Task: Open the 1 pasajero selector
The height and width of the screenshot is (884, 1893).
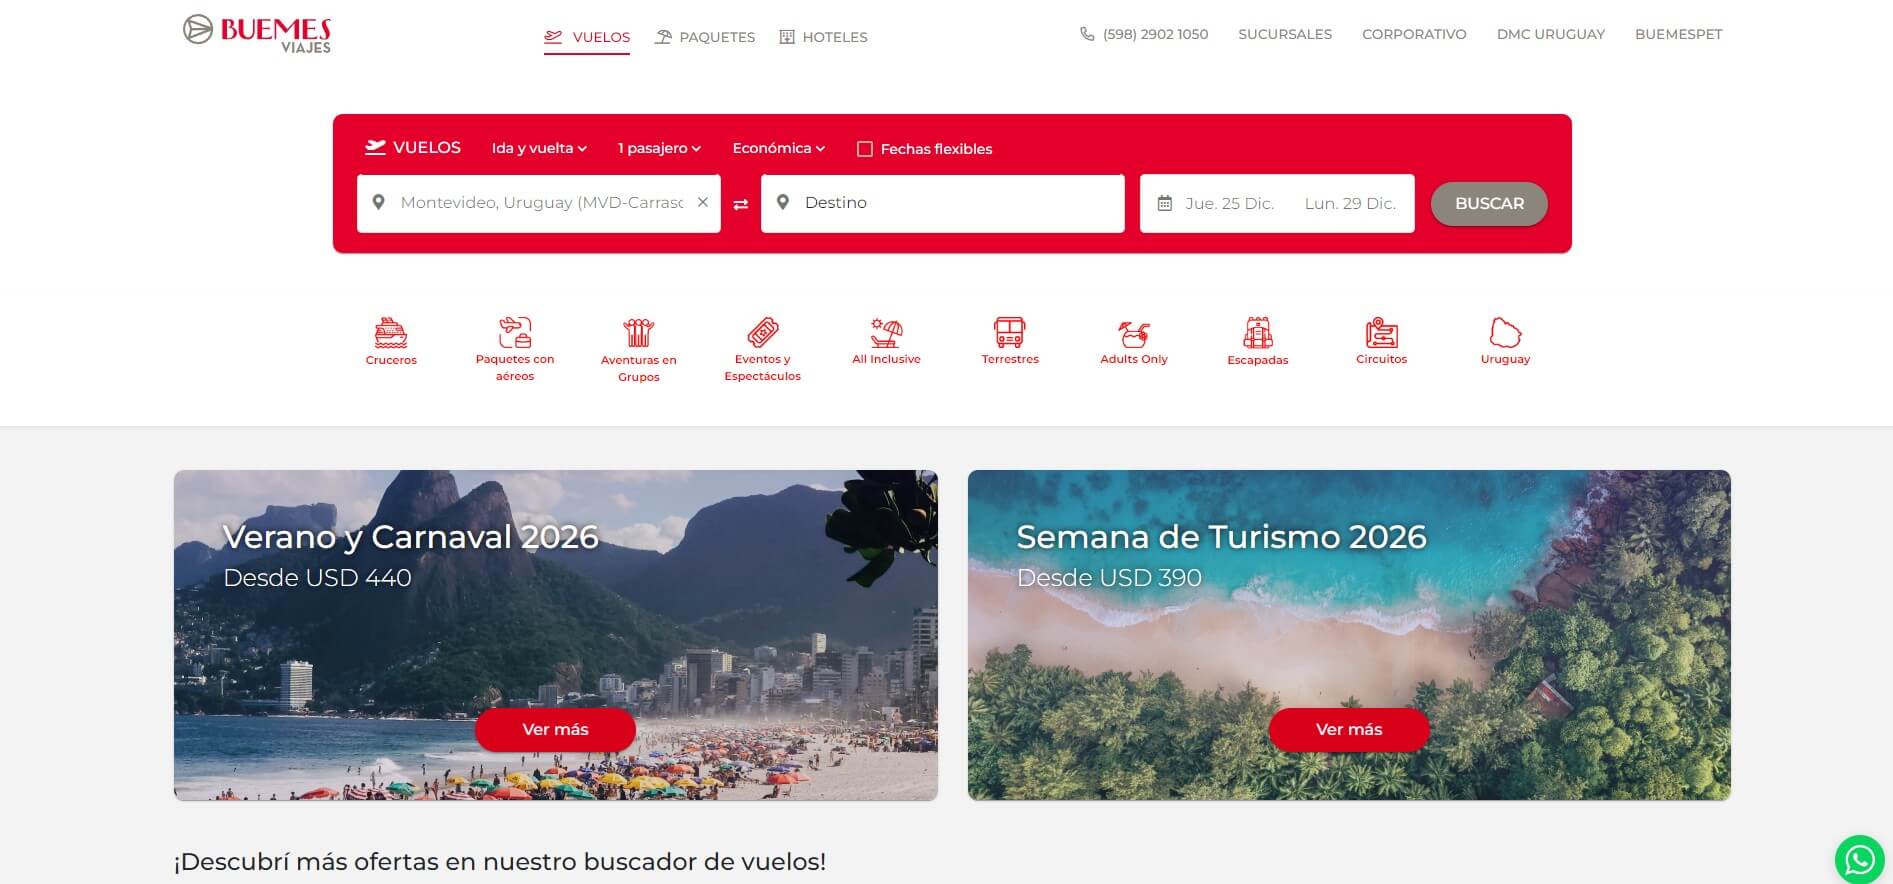Action: (659, 148)
